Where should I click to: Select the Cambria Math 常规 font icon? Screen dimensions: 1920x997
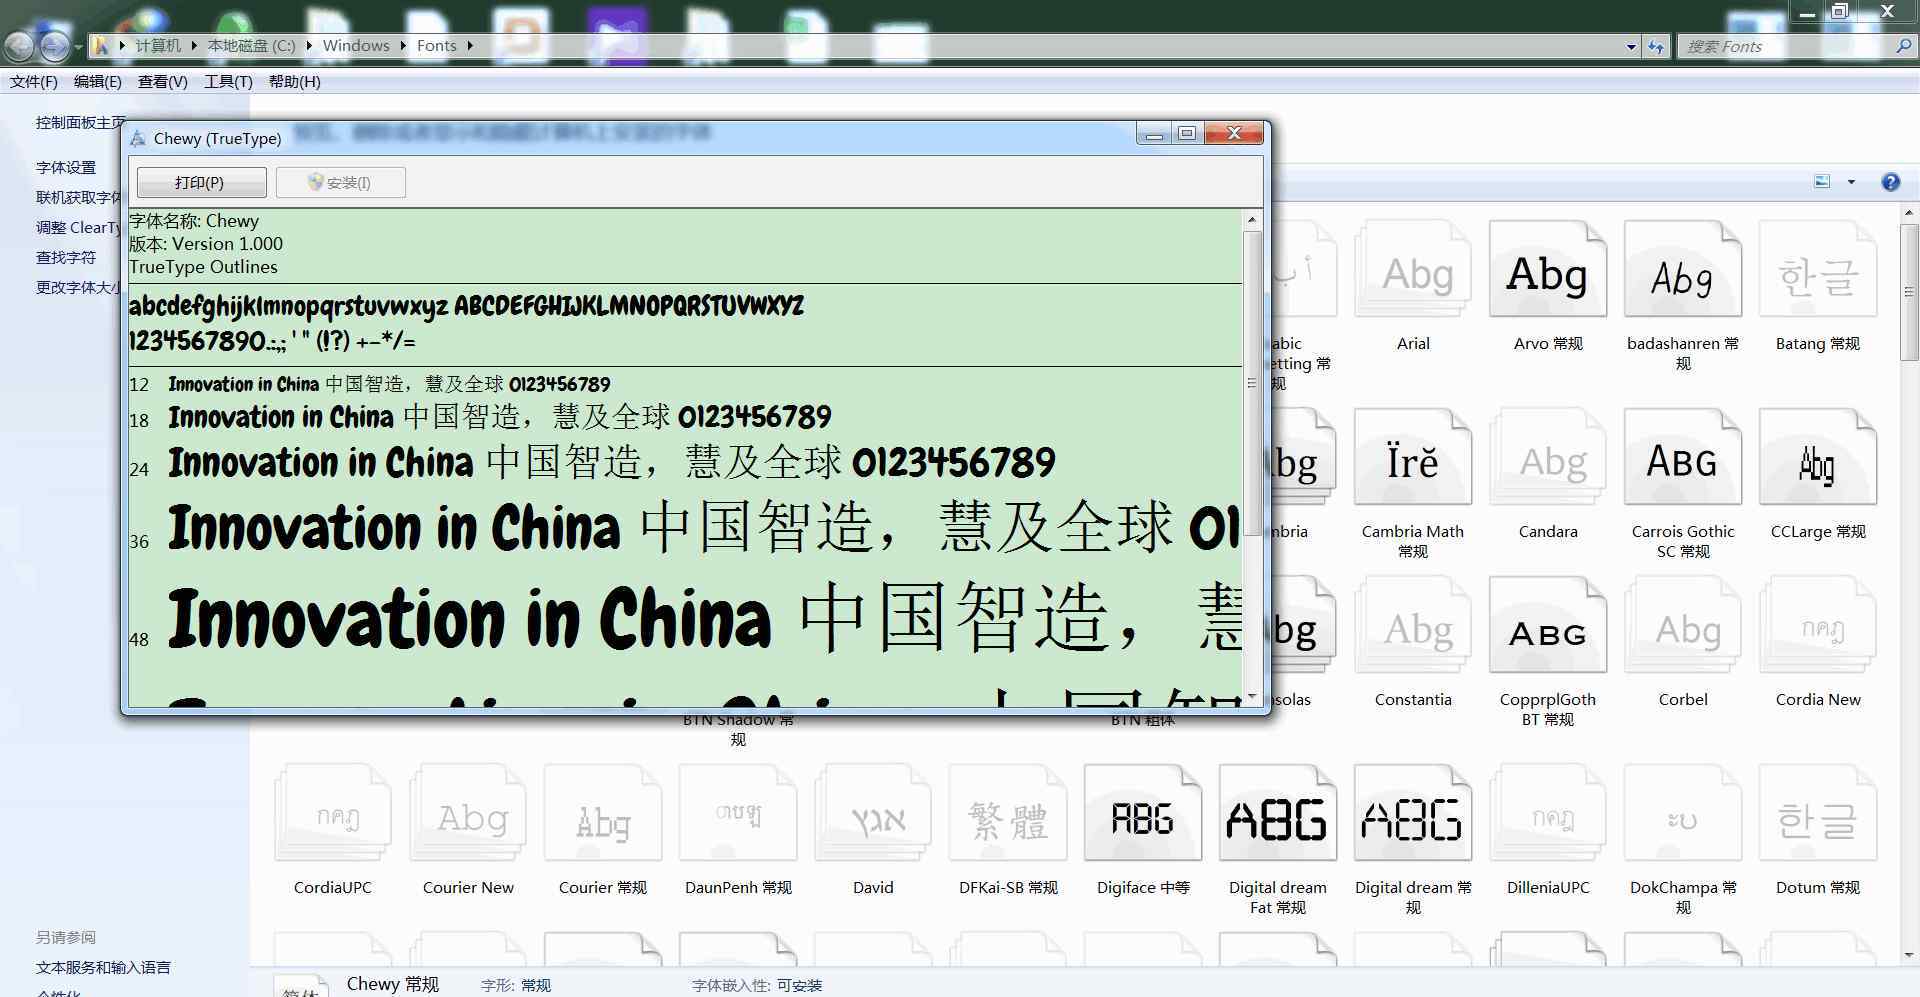(1413, 459)
